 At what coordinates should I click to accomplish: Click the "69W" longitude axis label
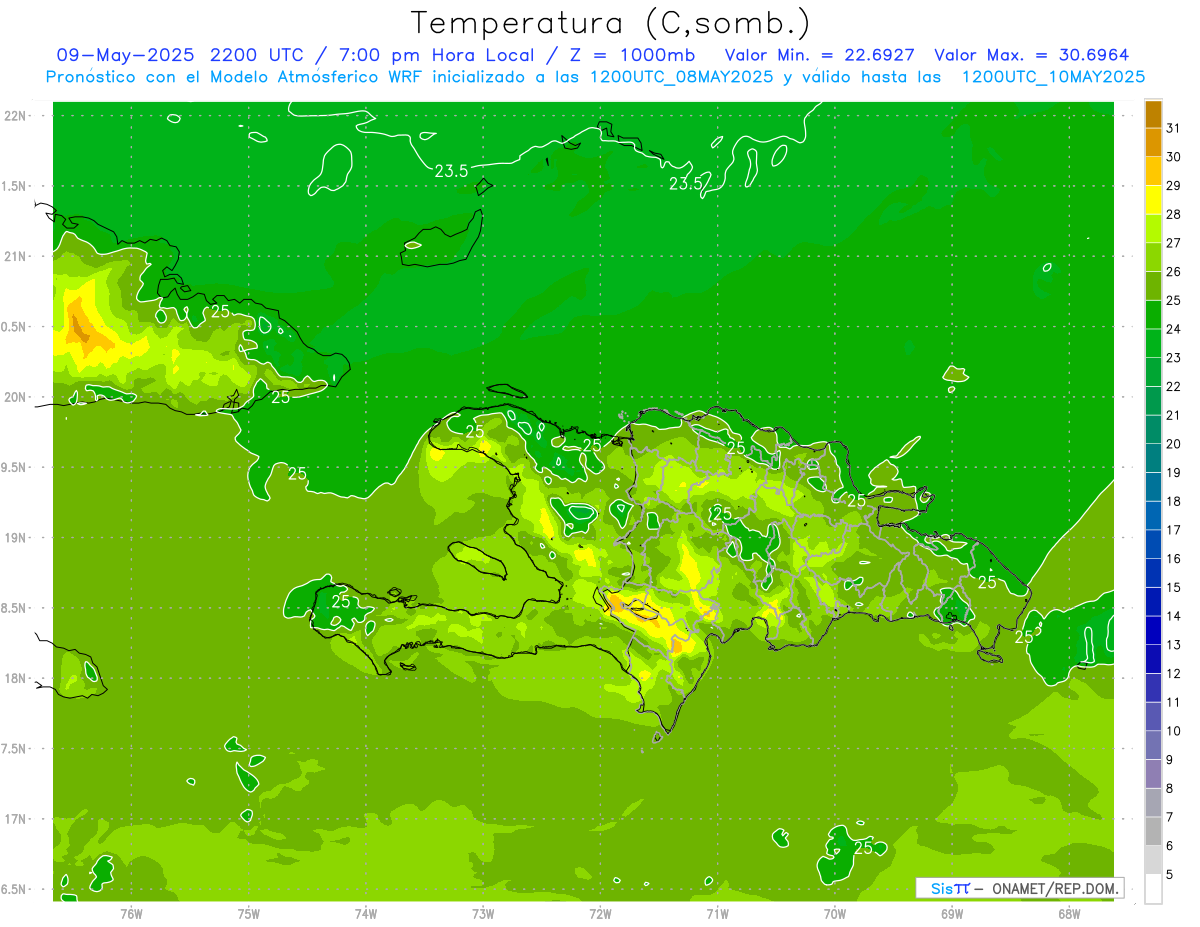pyautogui.click(x=952, y=913)
